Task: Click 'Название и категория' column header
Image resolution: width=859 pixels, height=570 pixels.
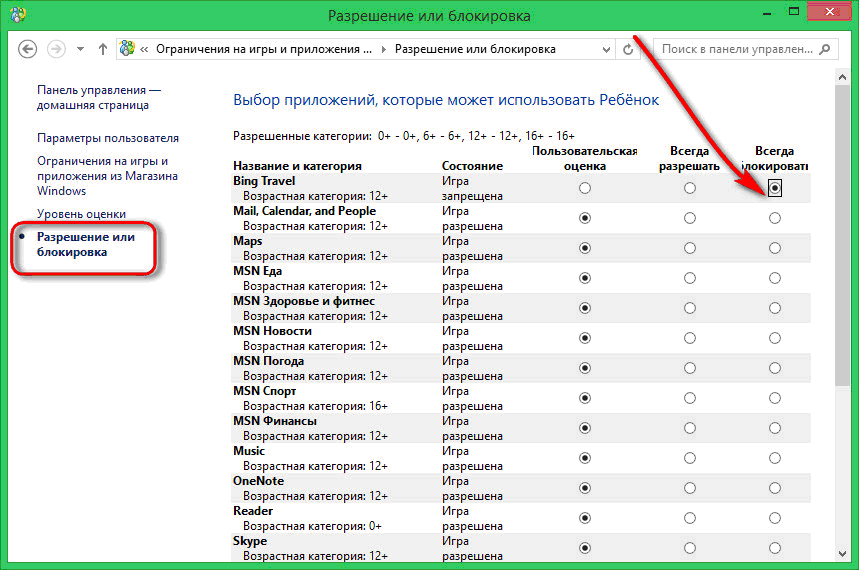Action: [x=297, y=166]
